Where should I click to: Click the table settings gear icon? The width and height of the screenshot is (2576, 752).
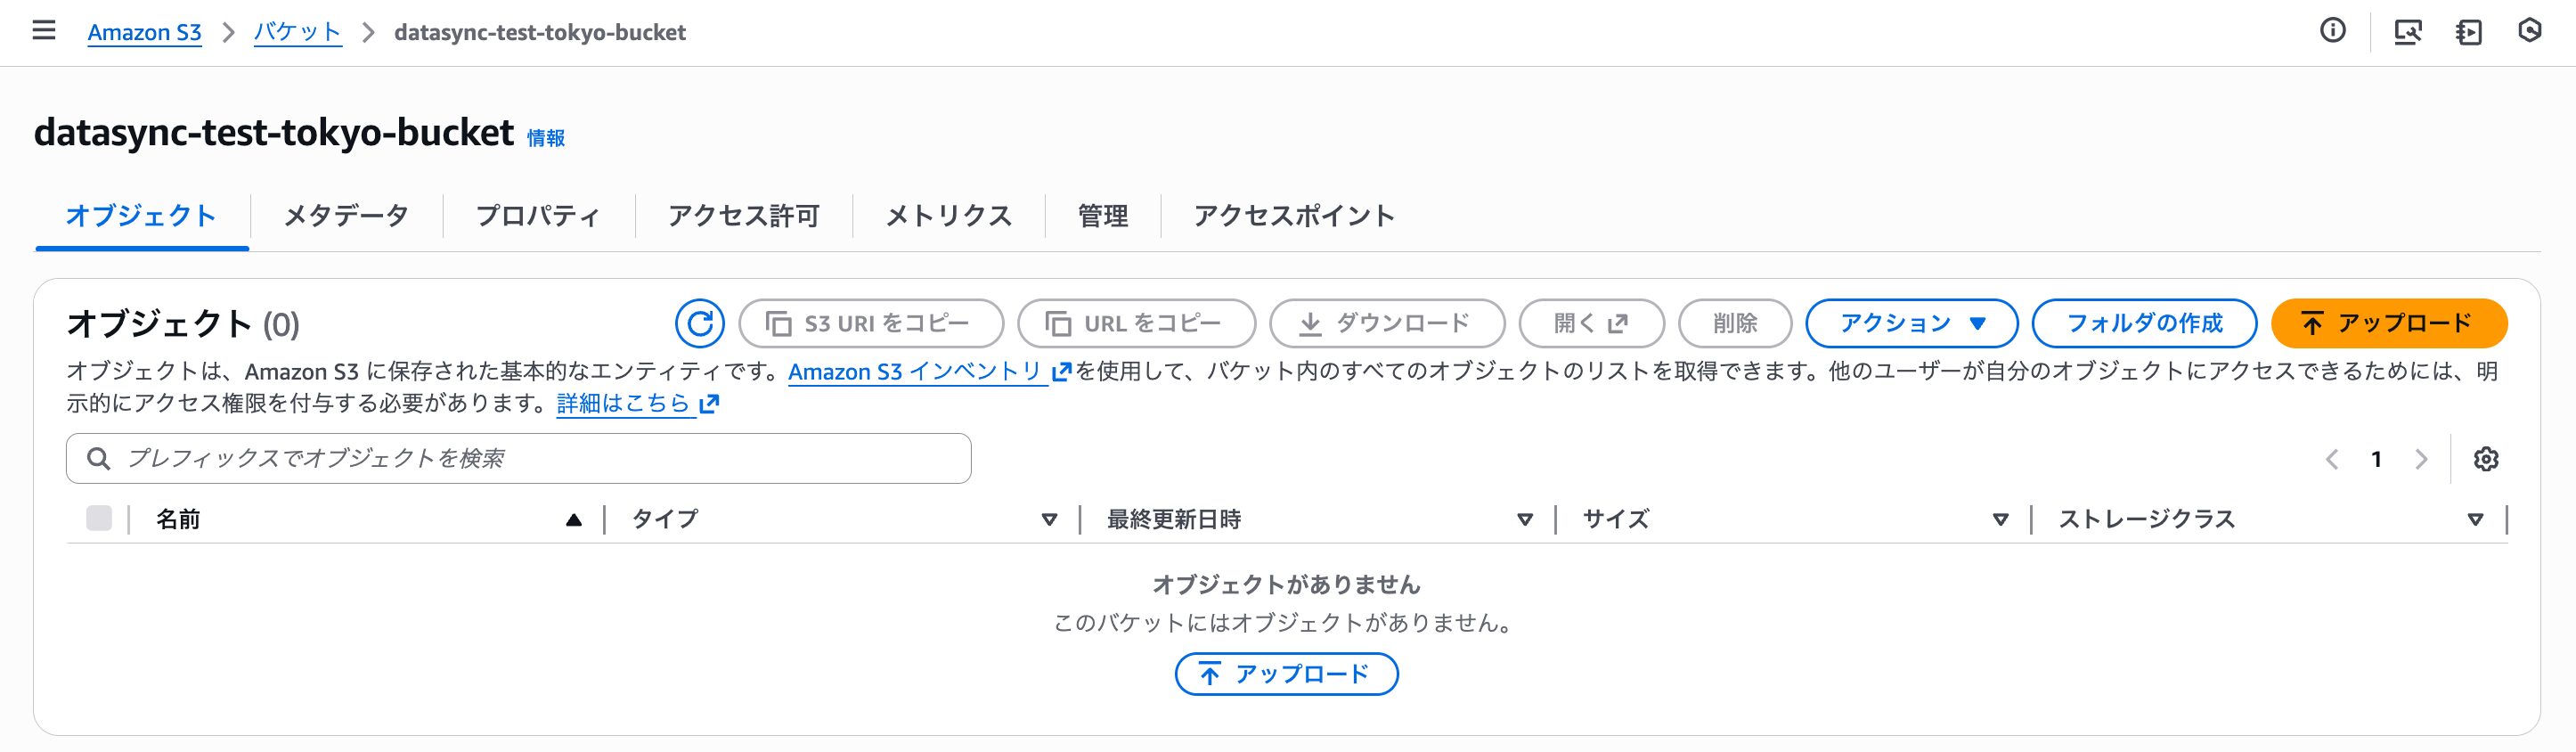coord(2486,459)
